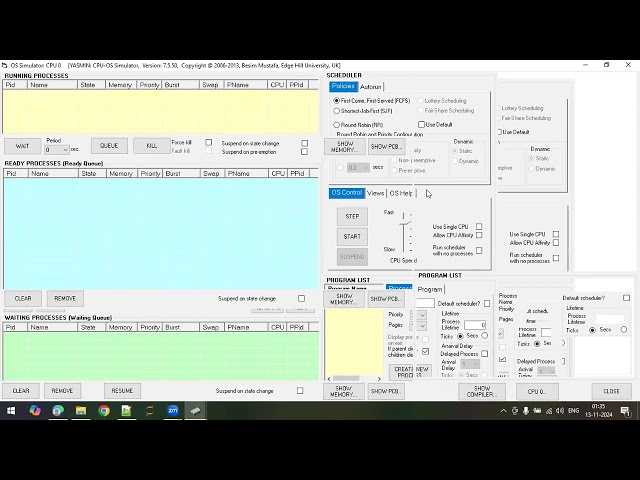This screenshot has height=480, width=640.
Task: Switch to the Autorun tab
Action: [371, 87]
